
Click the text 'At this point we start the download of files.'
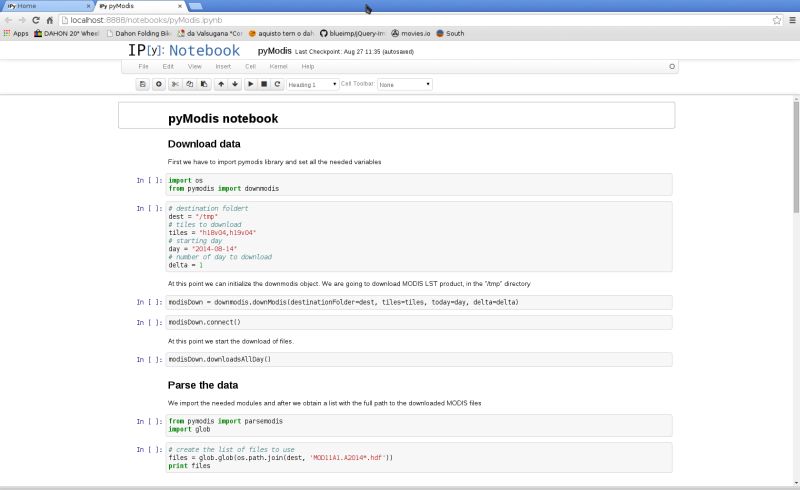pyautogui.click(x=231, y=341)
